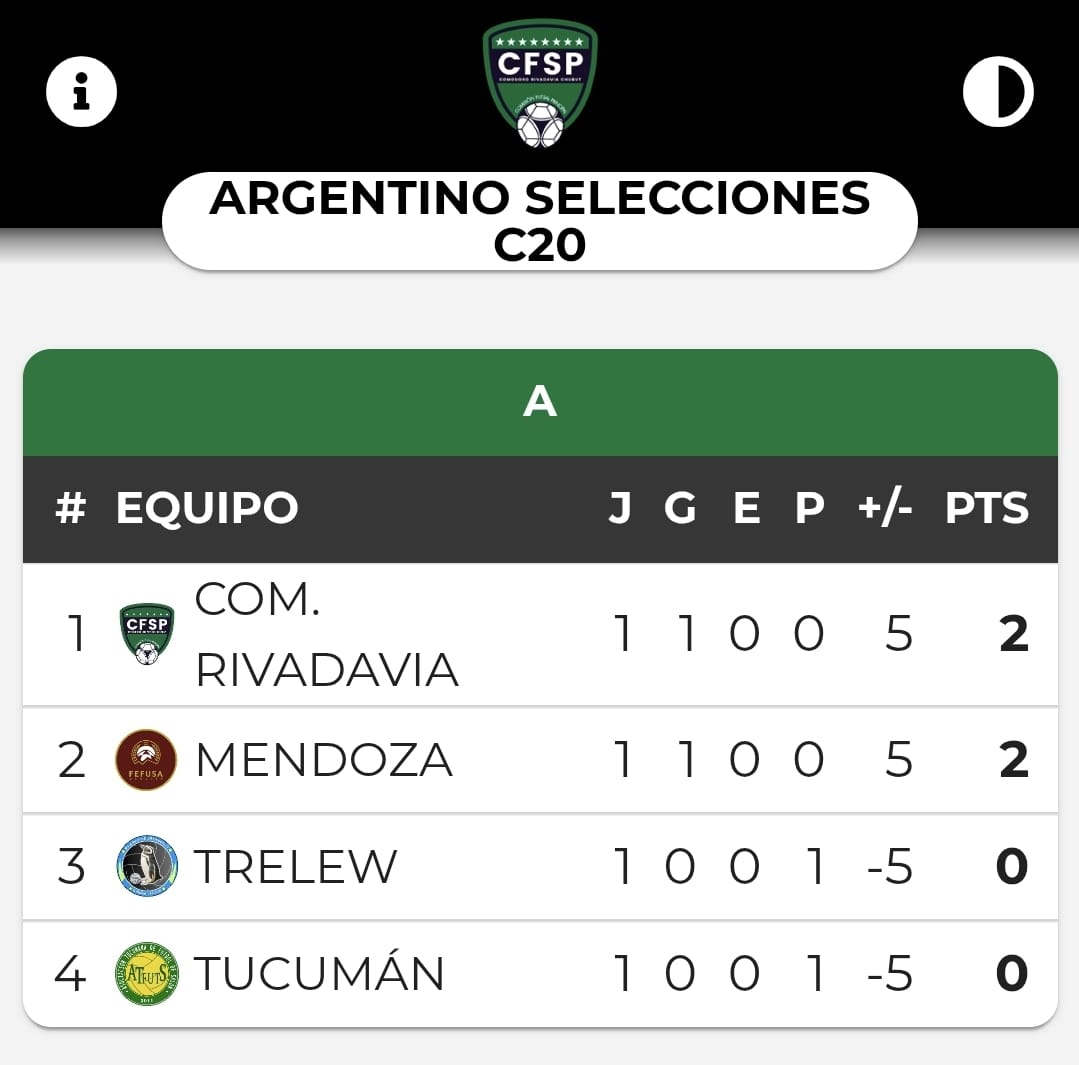This screenshot has width=1079, height=1065.
Task: Click the G wins column header
Action: coord(680,508)
